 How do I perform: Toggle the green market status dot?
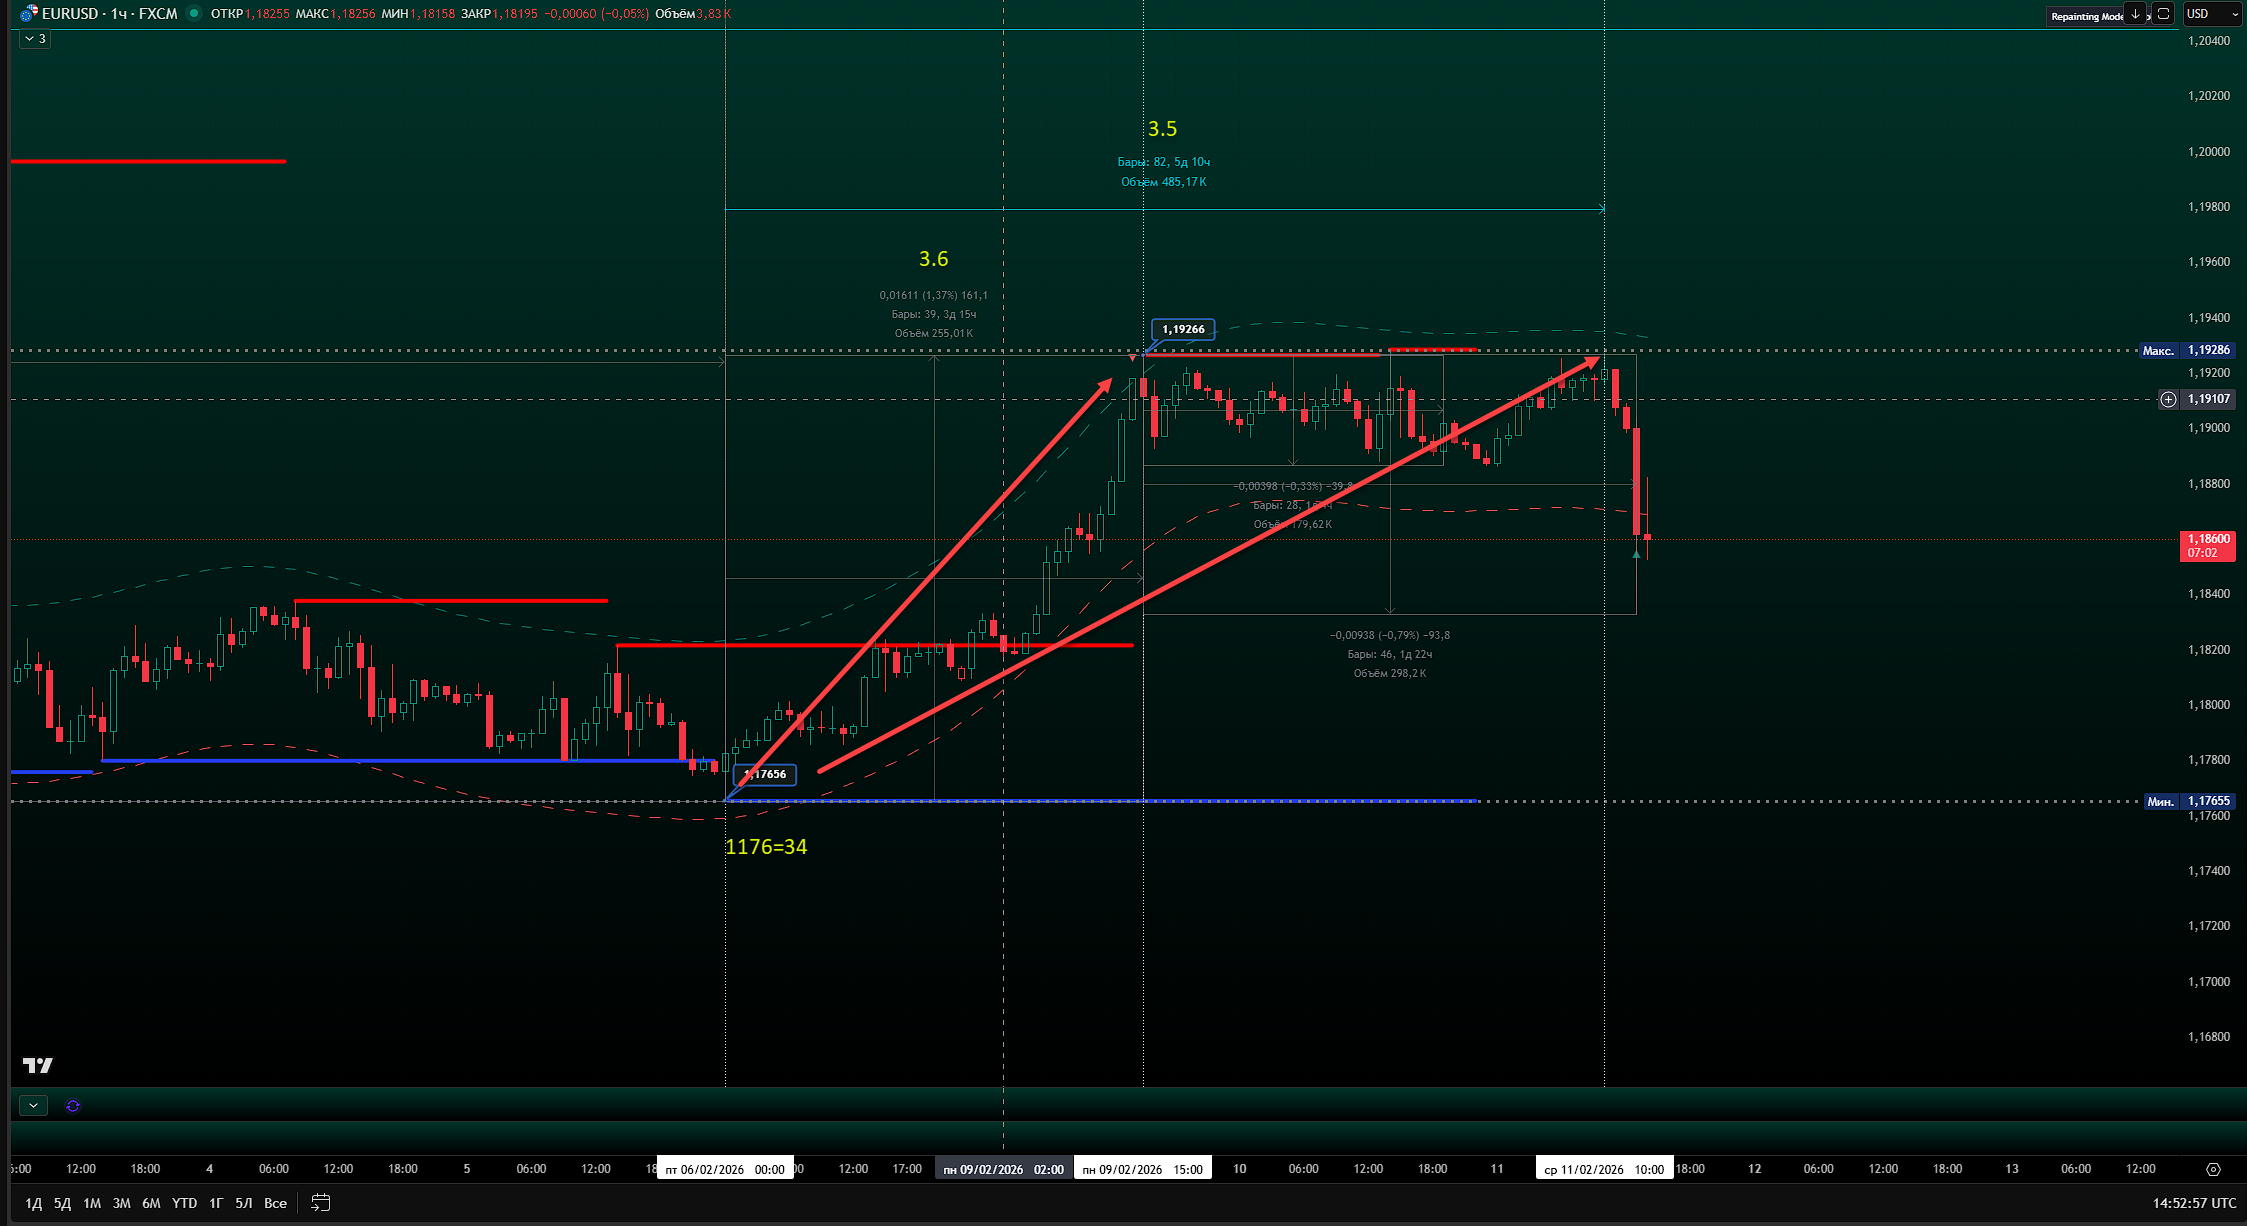pos(194,14)
